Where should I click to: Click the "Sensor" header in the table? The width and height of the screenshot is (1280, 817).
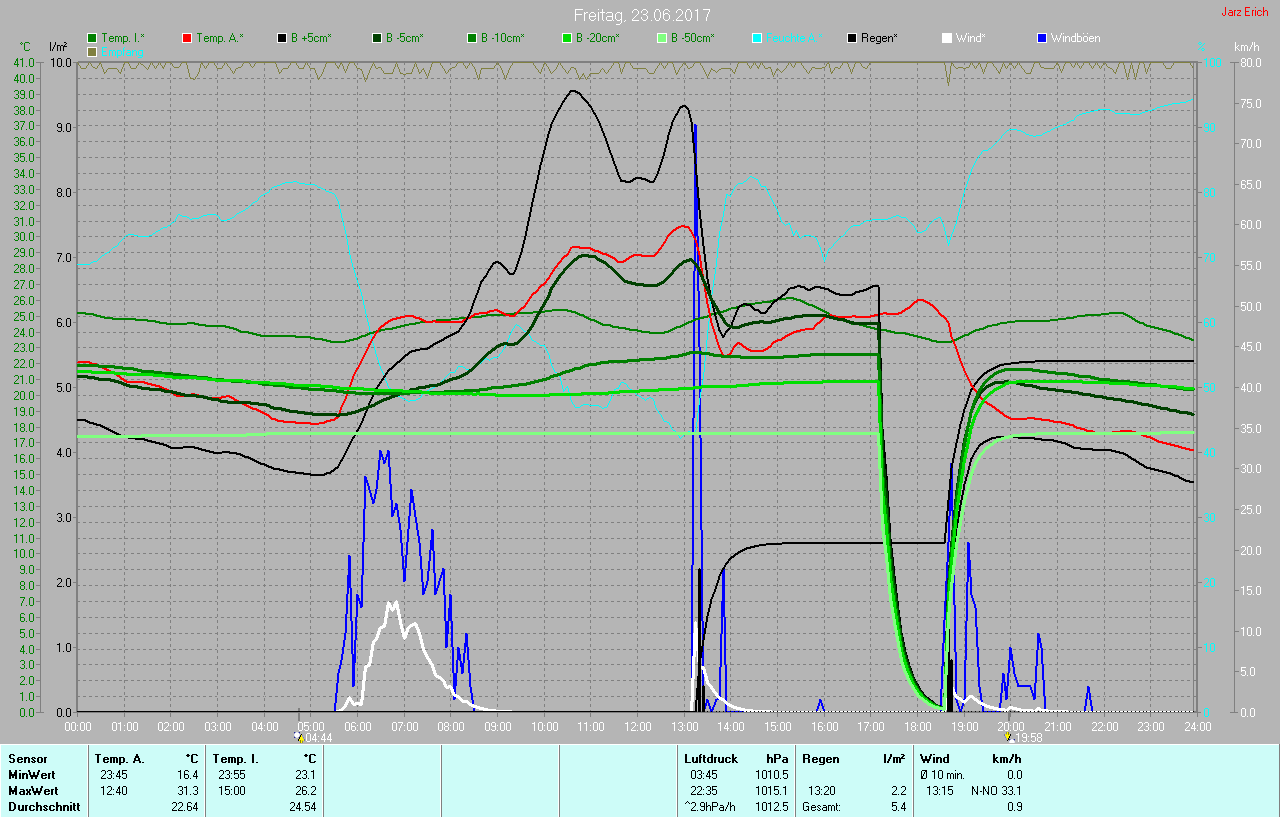point(27,759)
